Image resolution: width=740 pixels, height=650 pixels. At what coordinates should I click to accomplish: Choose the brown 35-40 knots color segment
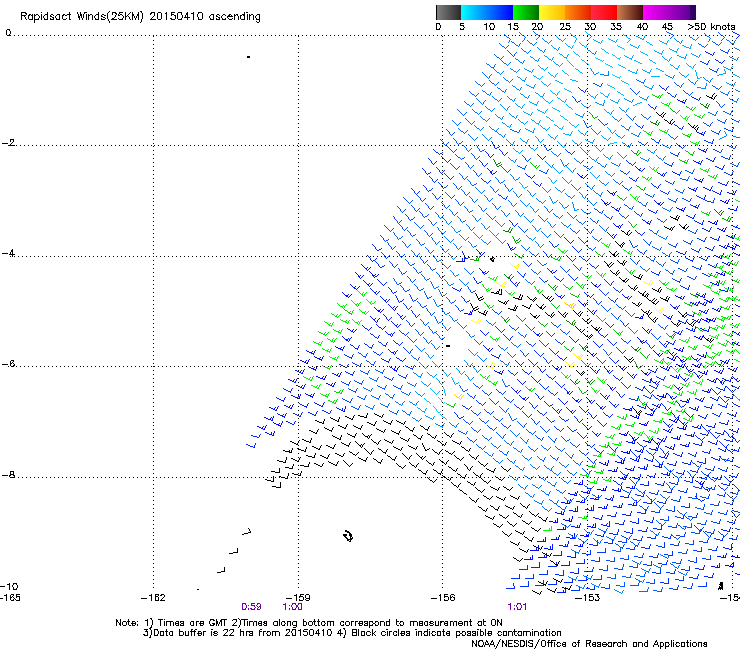(x=630, y=12)
